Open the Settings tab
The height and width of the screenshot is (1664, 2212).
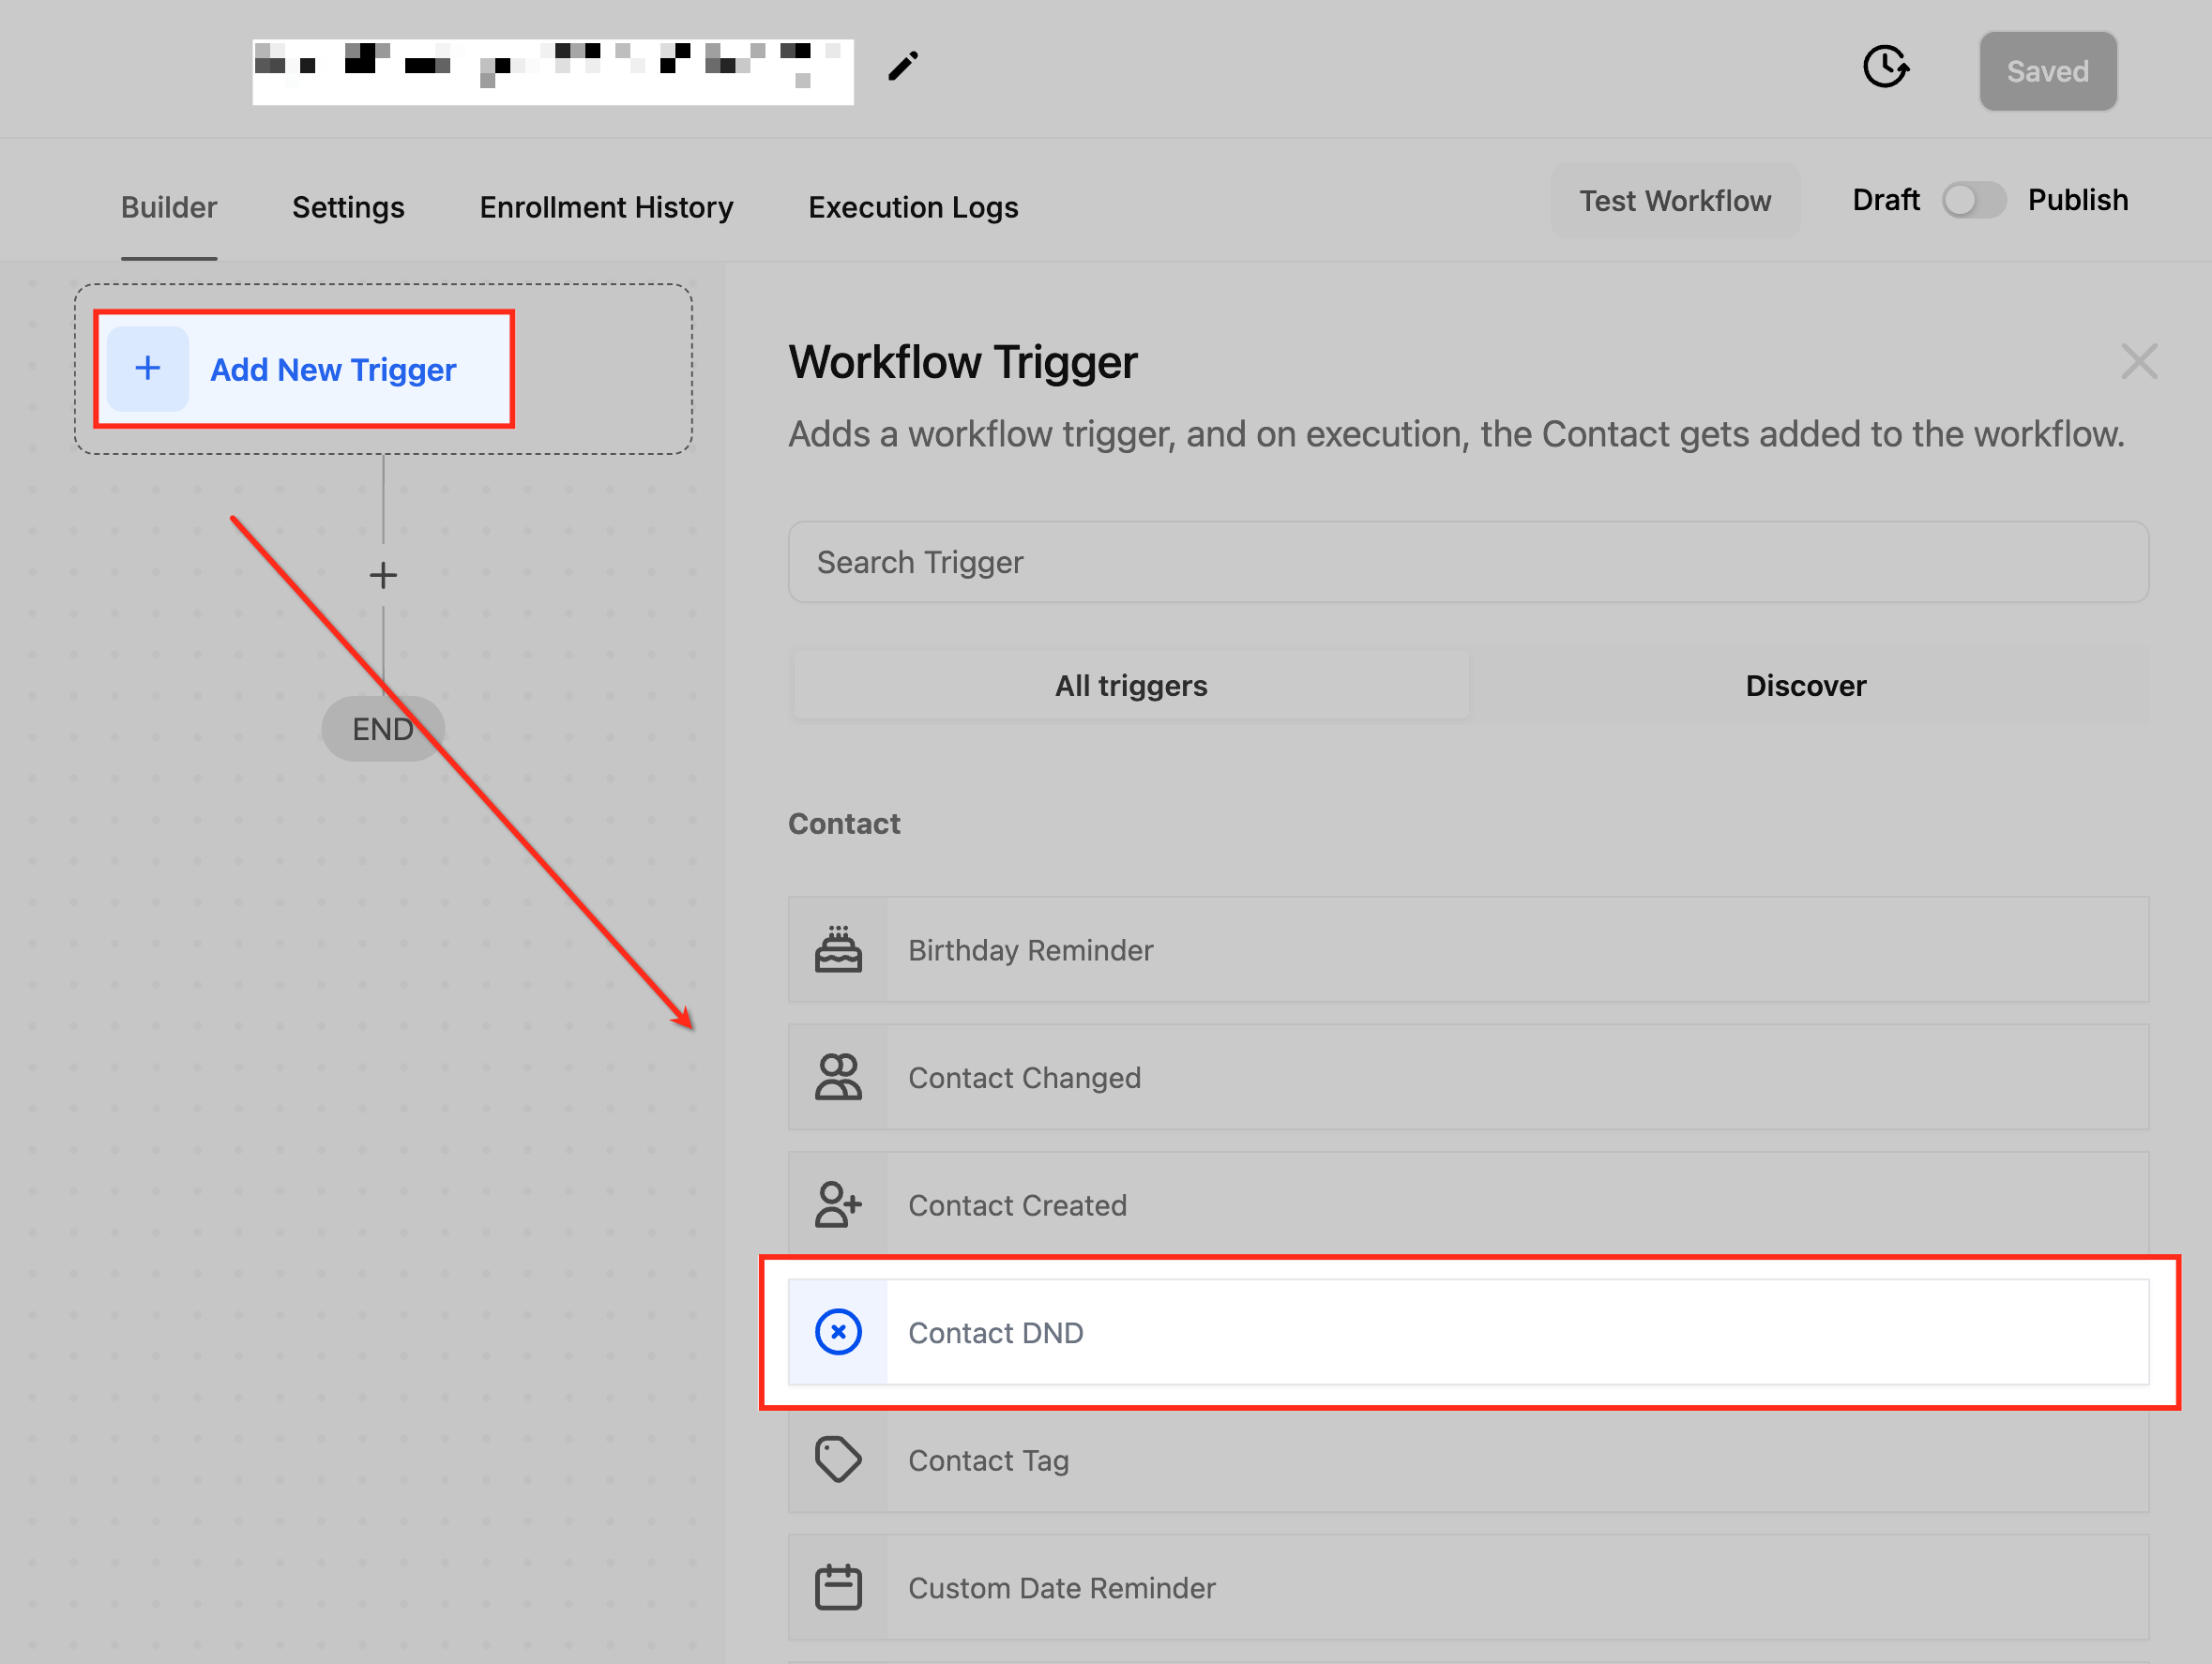pyautogui.click(x=348, y=207)
